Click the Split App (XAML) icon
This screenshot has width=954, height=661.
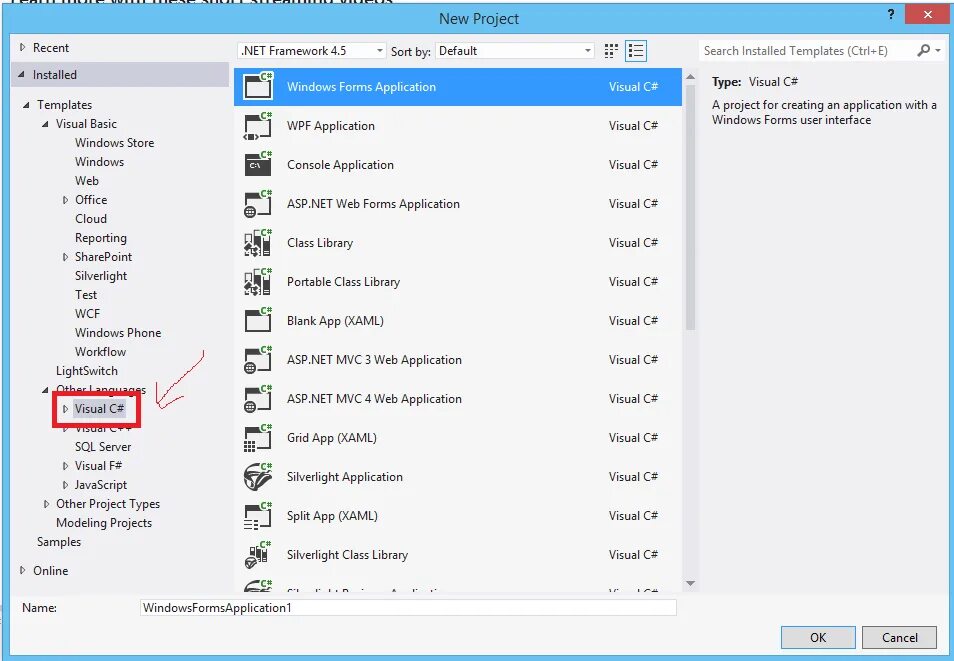point(258,515)
